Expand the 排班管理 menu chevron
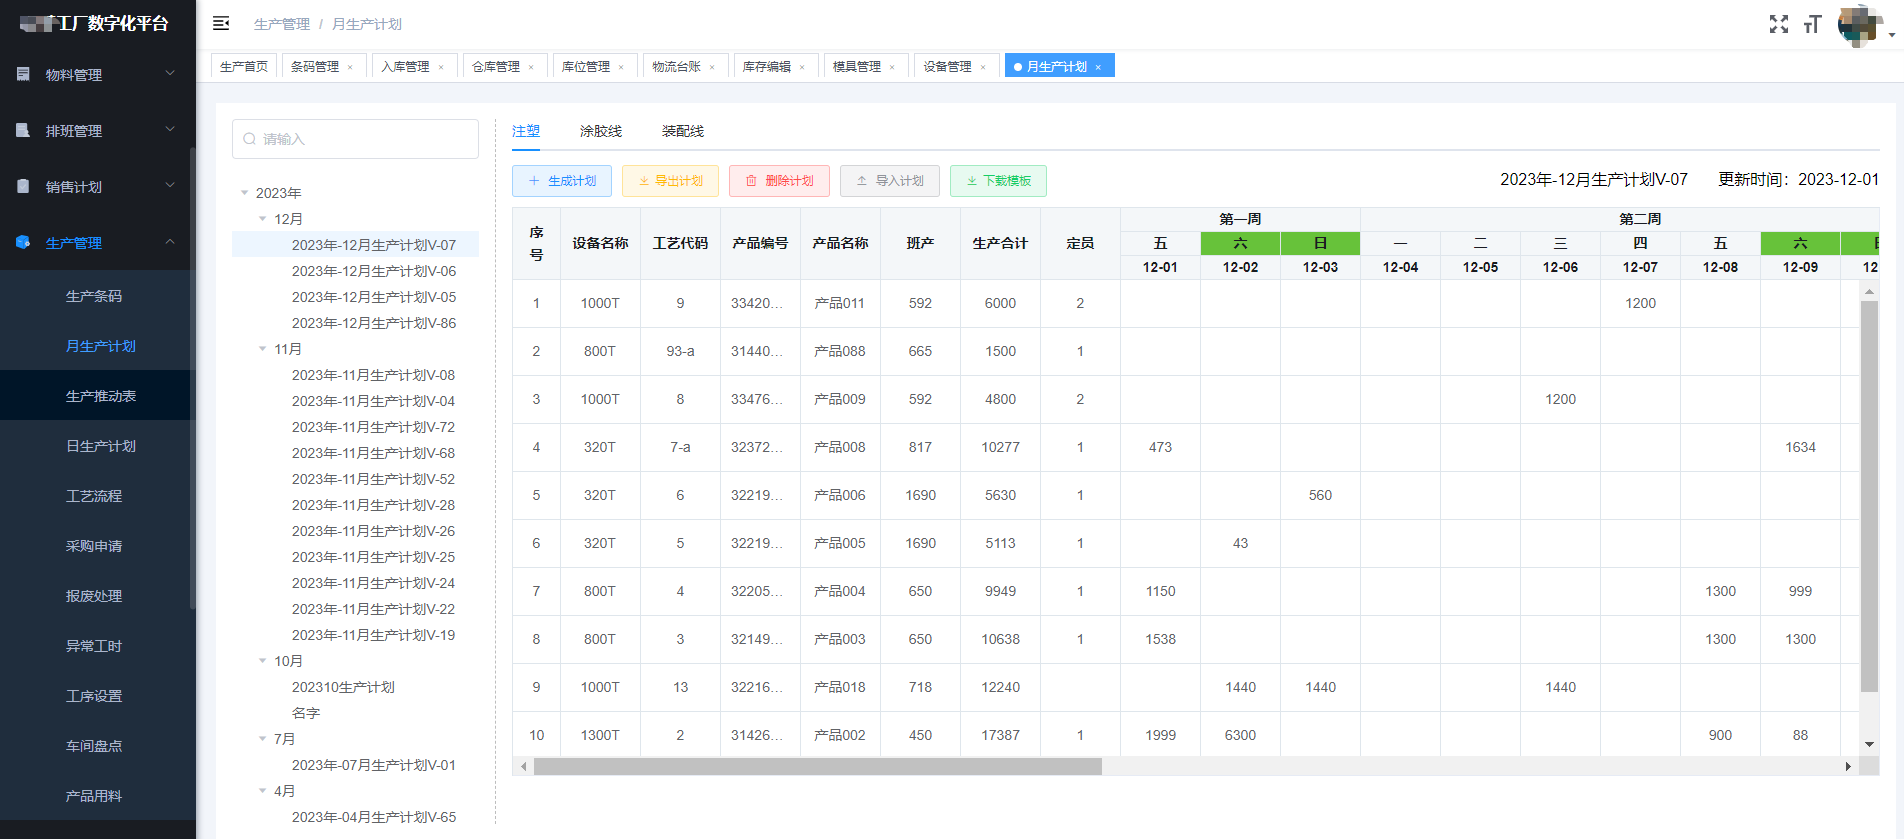The width and height of the screenshot is (1904, 839). 170,129
